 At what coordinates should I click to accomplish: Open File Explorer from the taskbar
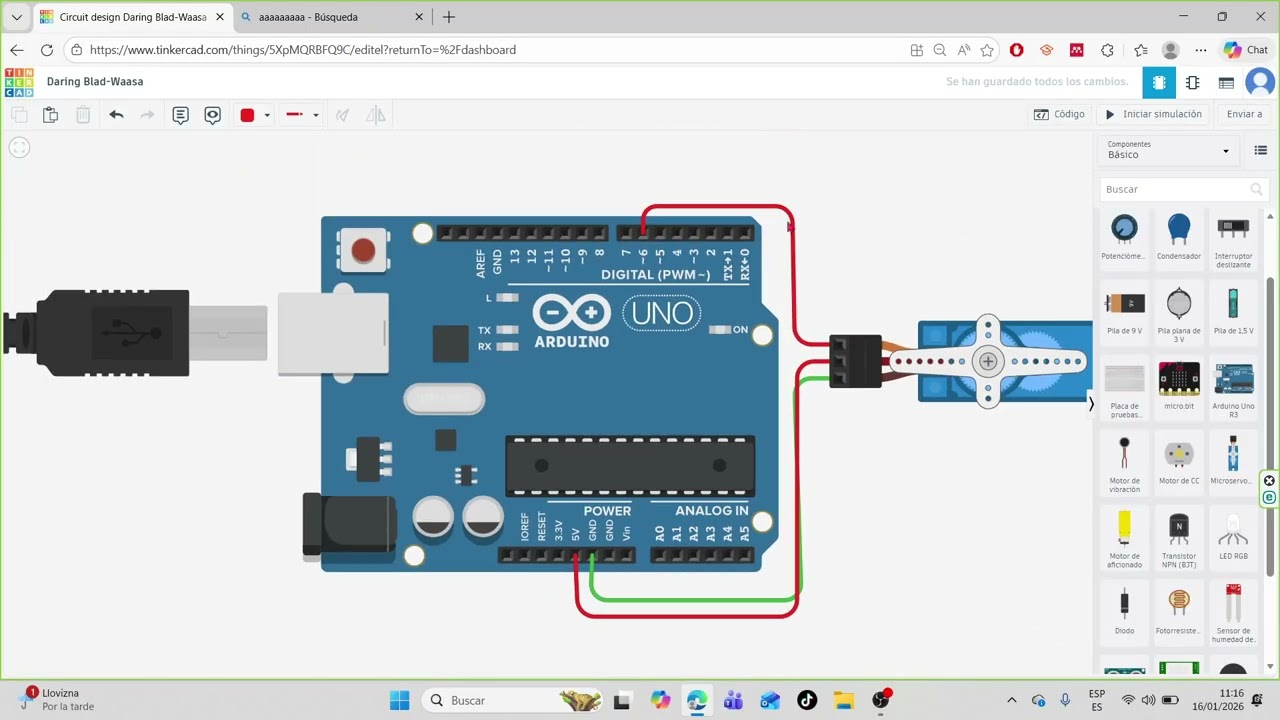pos(844,700)
